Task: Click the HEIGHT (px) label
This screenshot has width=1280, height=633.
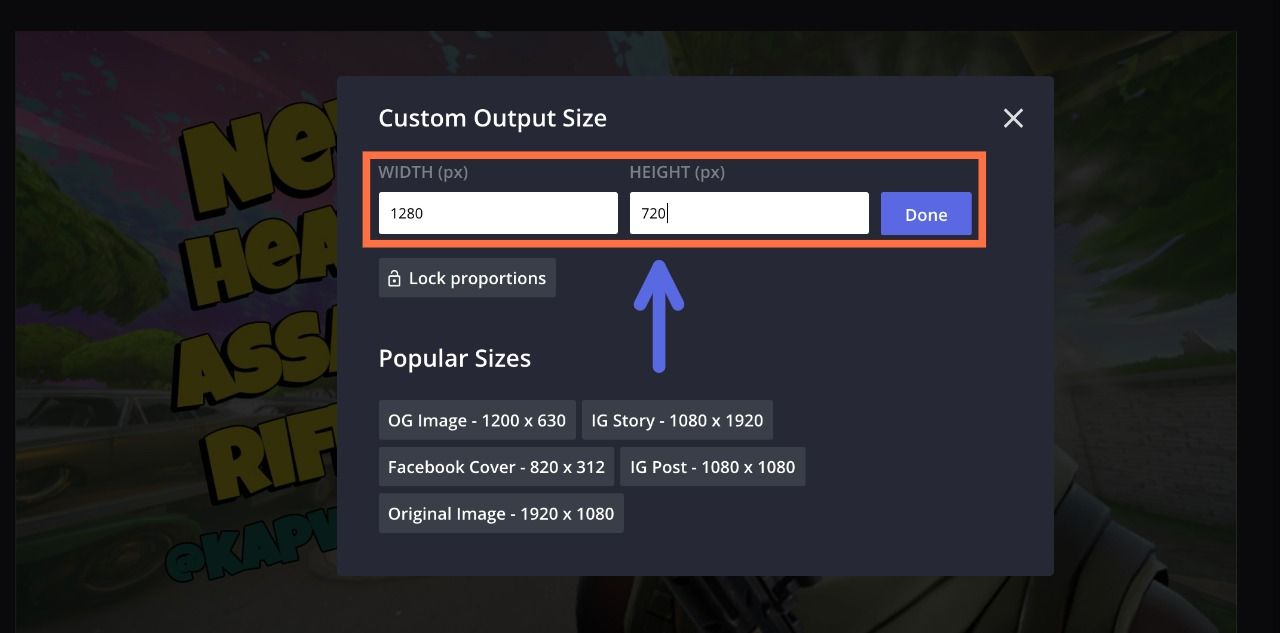Action: tap(677, 172)
